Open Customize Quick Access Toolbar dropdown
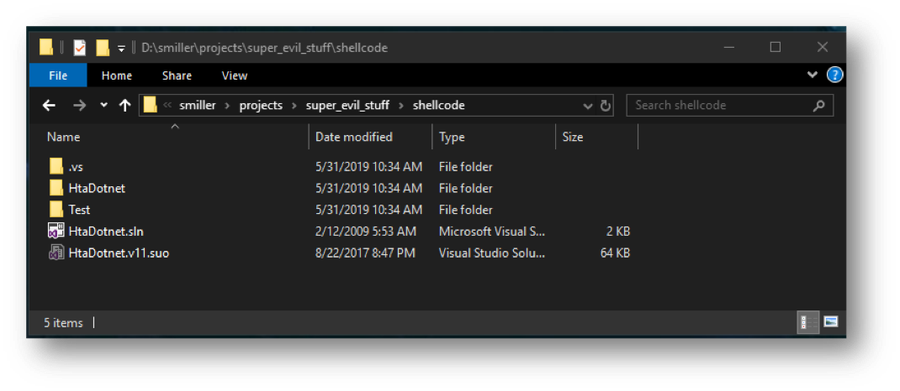 click(121, 48)
